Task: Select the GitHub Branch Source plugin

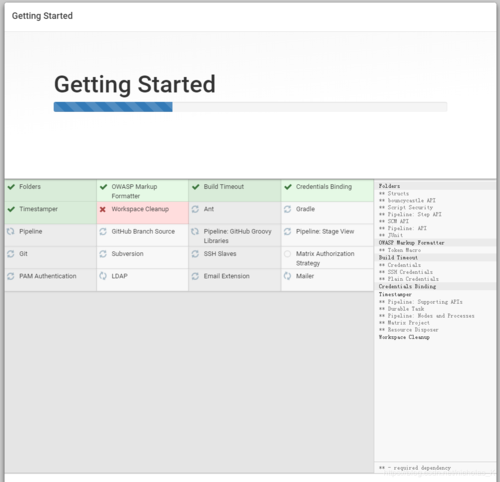Action: click(143, 235)
